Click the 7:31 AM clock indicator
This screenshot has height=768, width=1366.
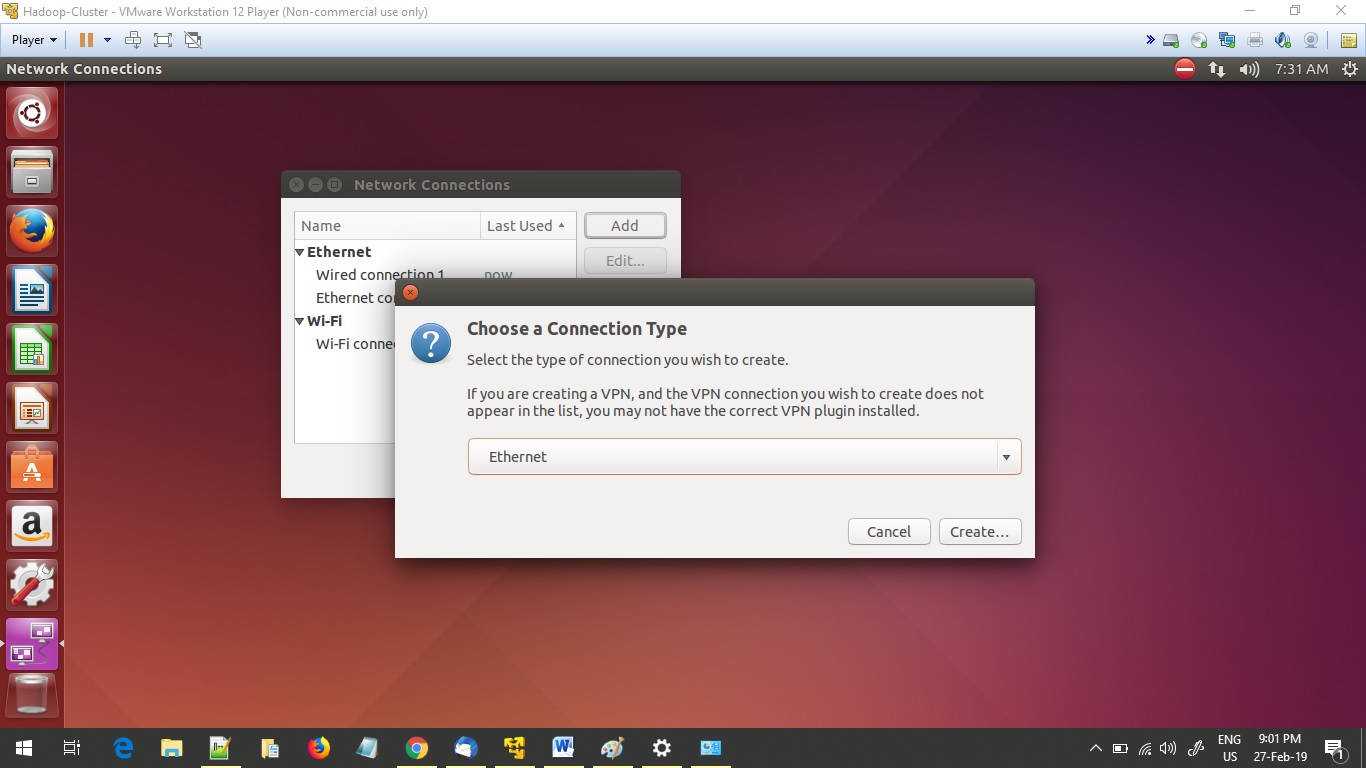click(1301, 69)
